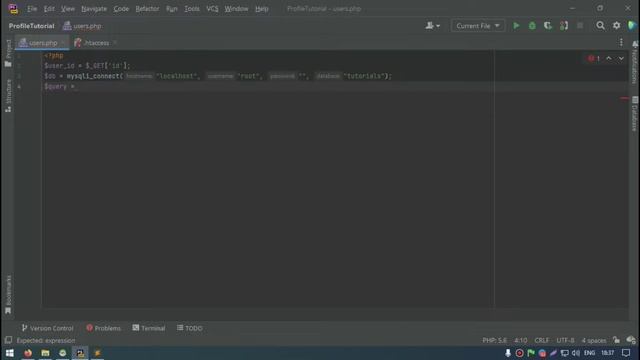This screenshot has height=360, width=640.
Task: Open the Tools menu
Action: click(192, 9)
